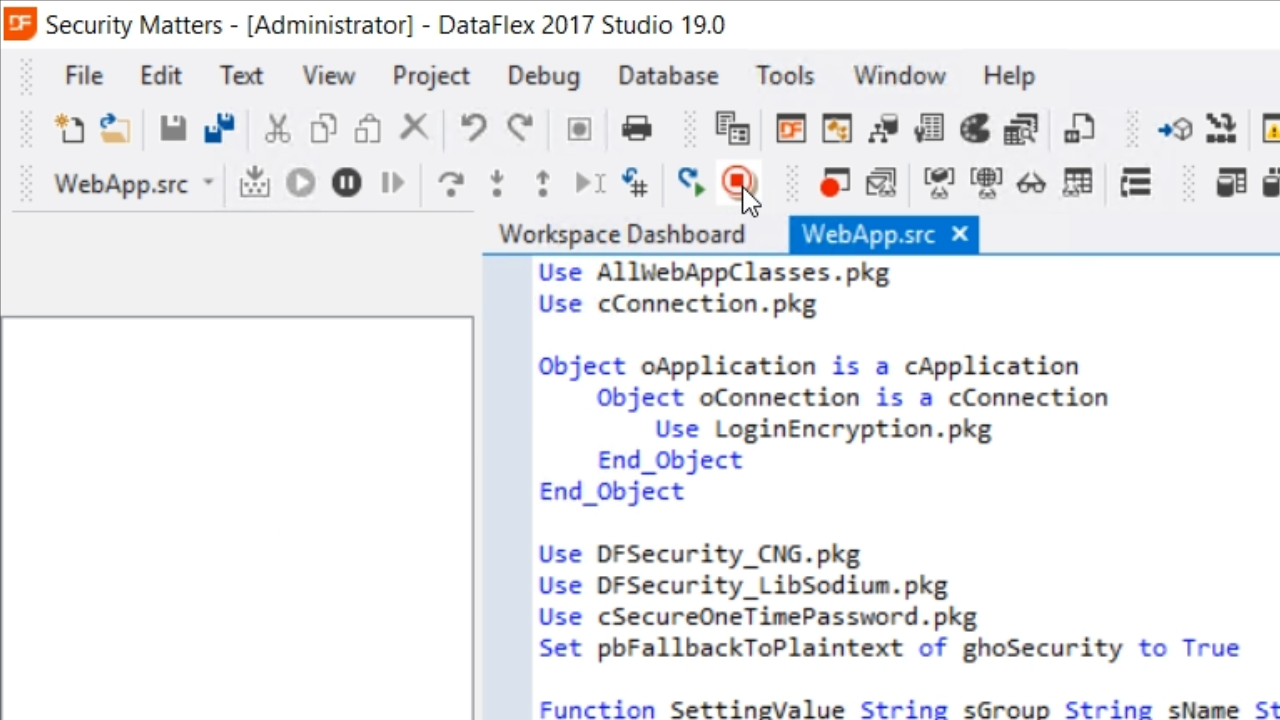1280x720 pixels.
Task: Close the WebApp.src tab
Action: [x=960, y=234]
